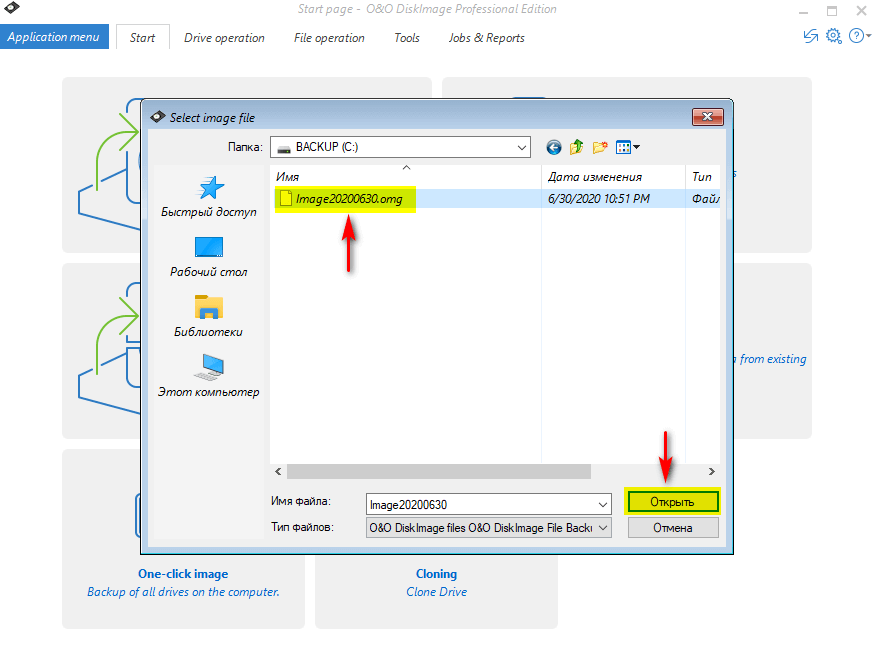
Task: Click the Отмена button
Action: coord(673,528)
